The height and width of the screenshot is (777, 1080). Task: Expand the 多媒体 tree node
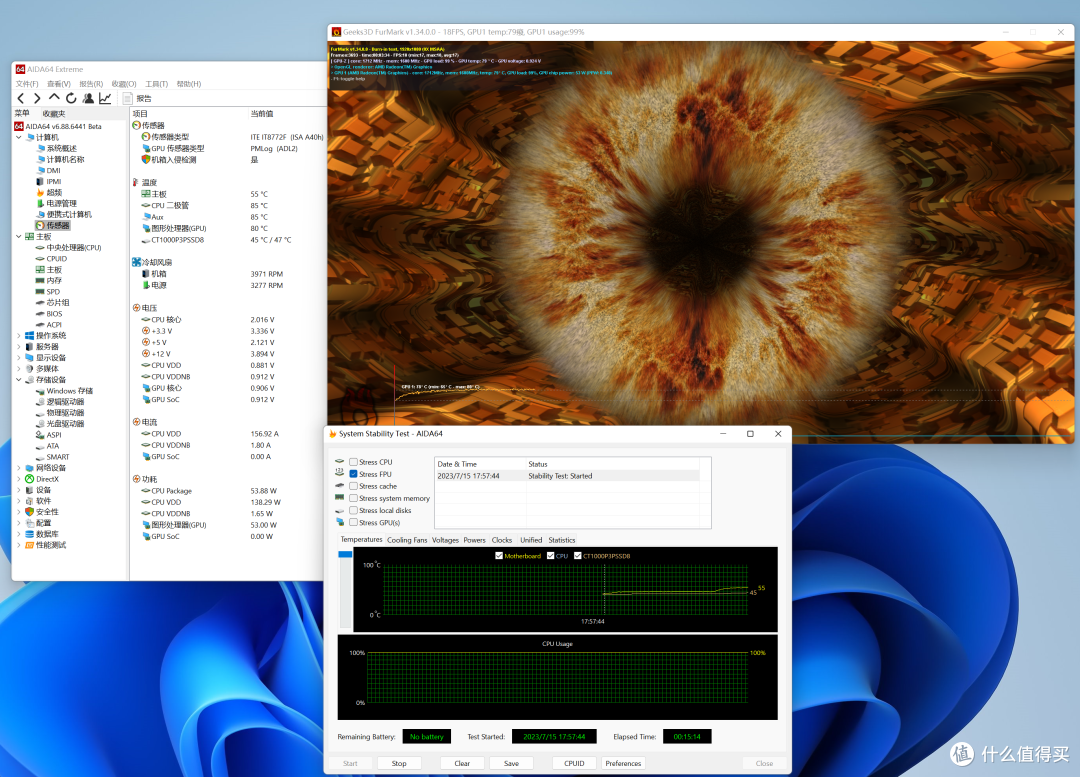click(x=19, y=369)
